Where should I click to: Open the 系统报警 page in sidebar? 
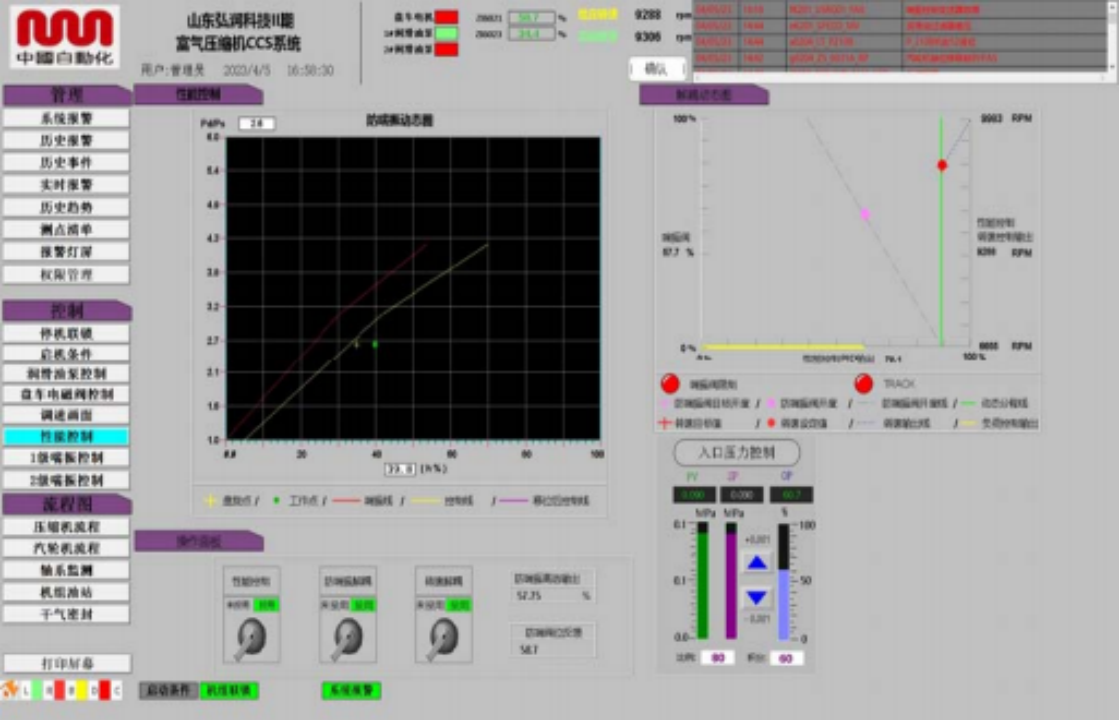click(66, 118)
